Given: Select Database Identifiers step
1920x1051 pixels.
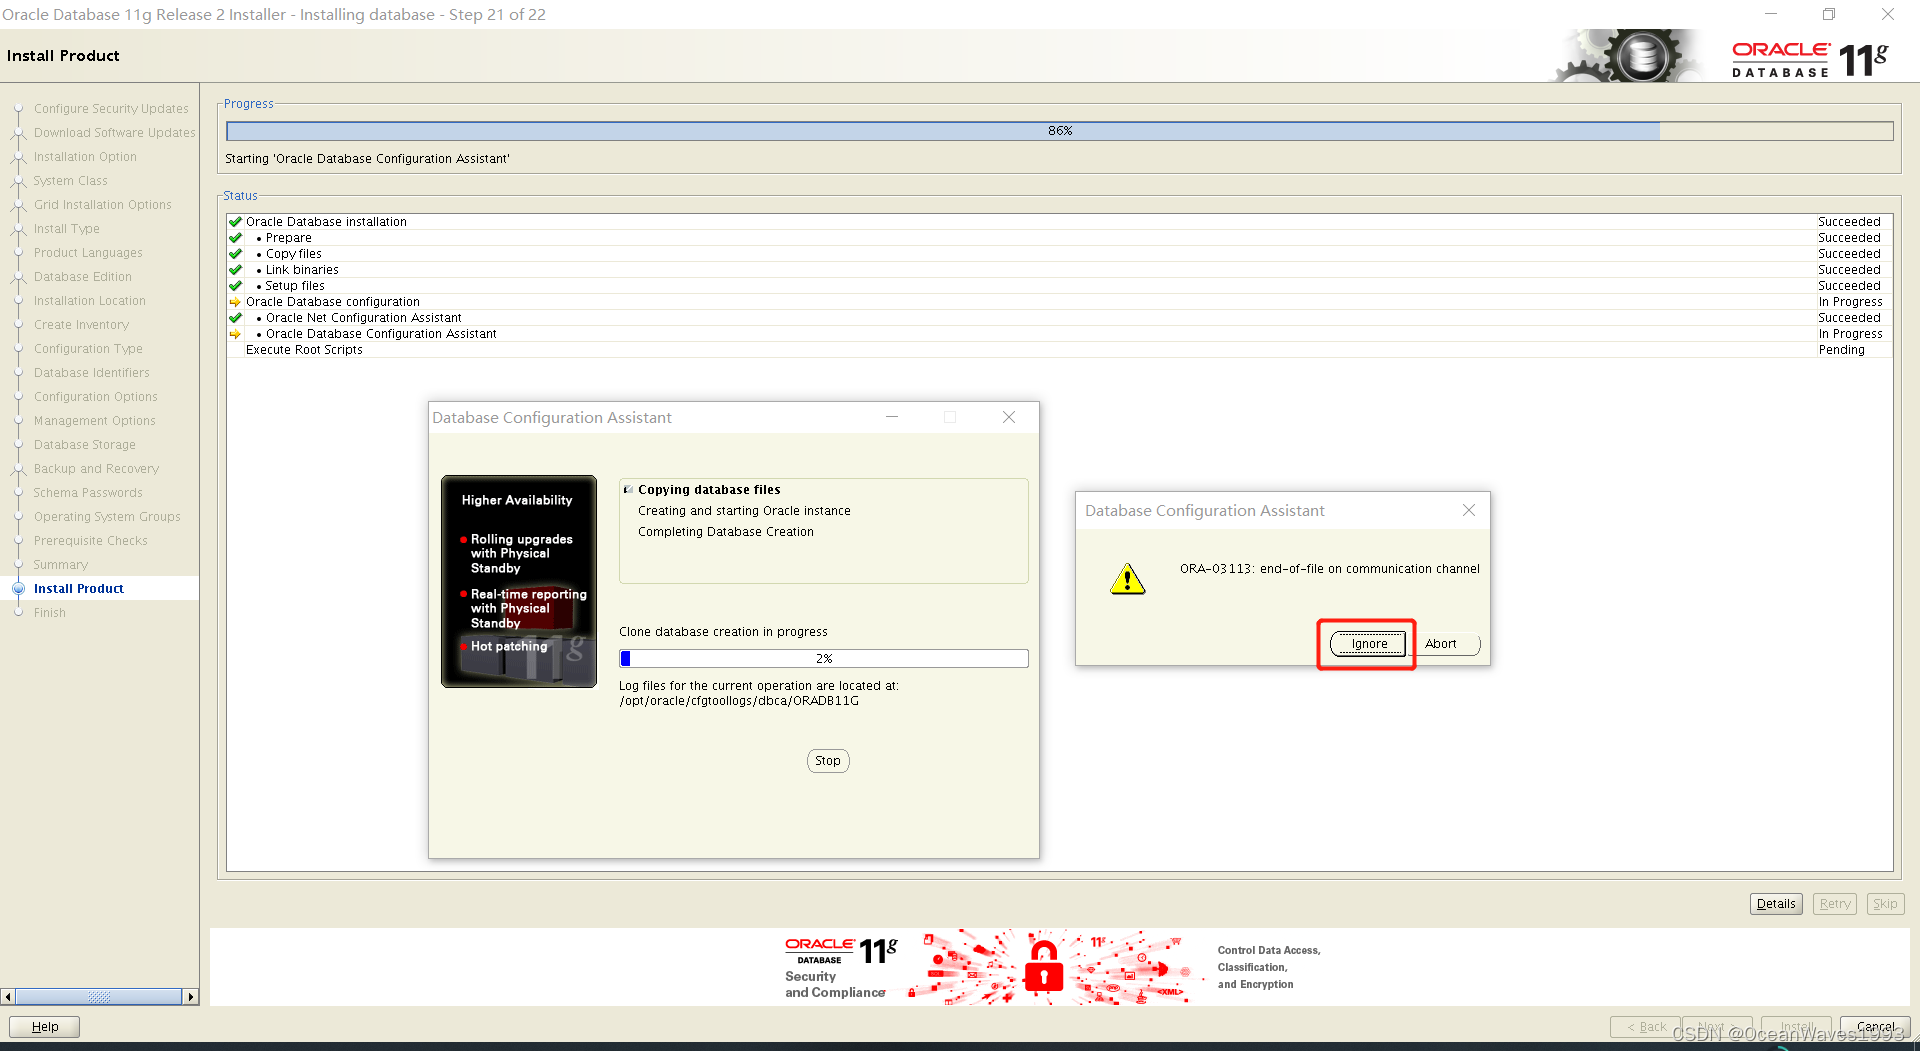Looking at the screenshot, I should [92, 373].
